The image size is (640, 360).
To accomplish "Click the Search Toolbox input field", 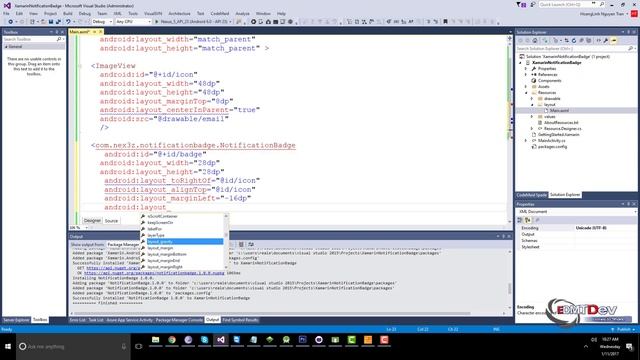I will tap(29, 39).
